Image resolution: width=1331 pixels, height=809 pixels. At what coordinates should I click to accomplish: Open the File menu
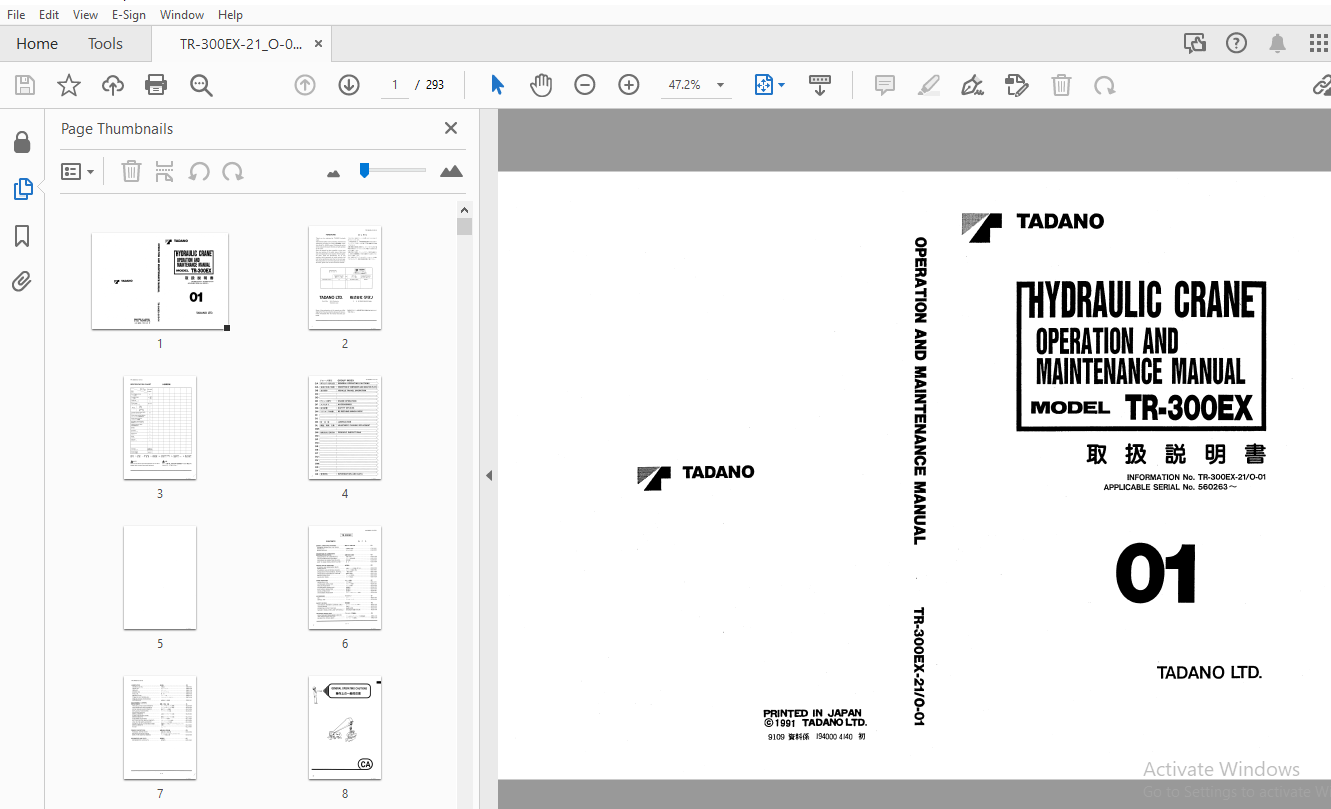pyautogui.click(x=16, y=14)
